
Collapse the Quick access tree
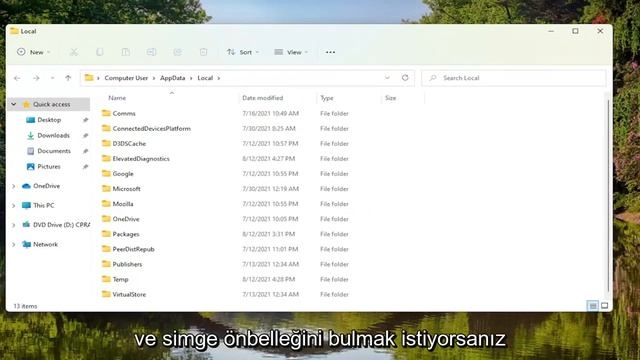13,104
